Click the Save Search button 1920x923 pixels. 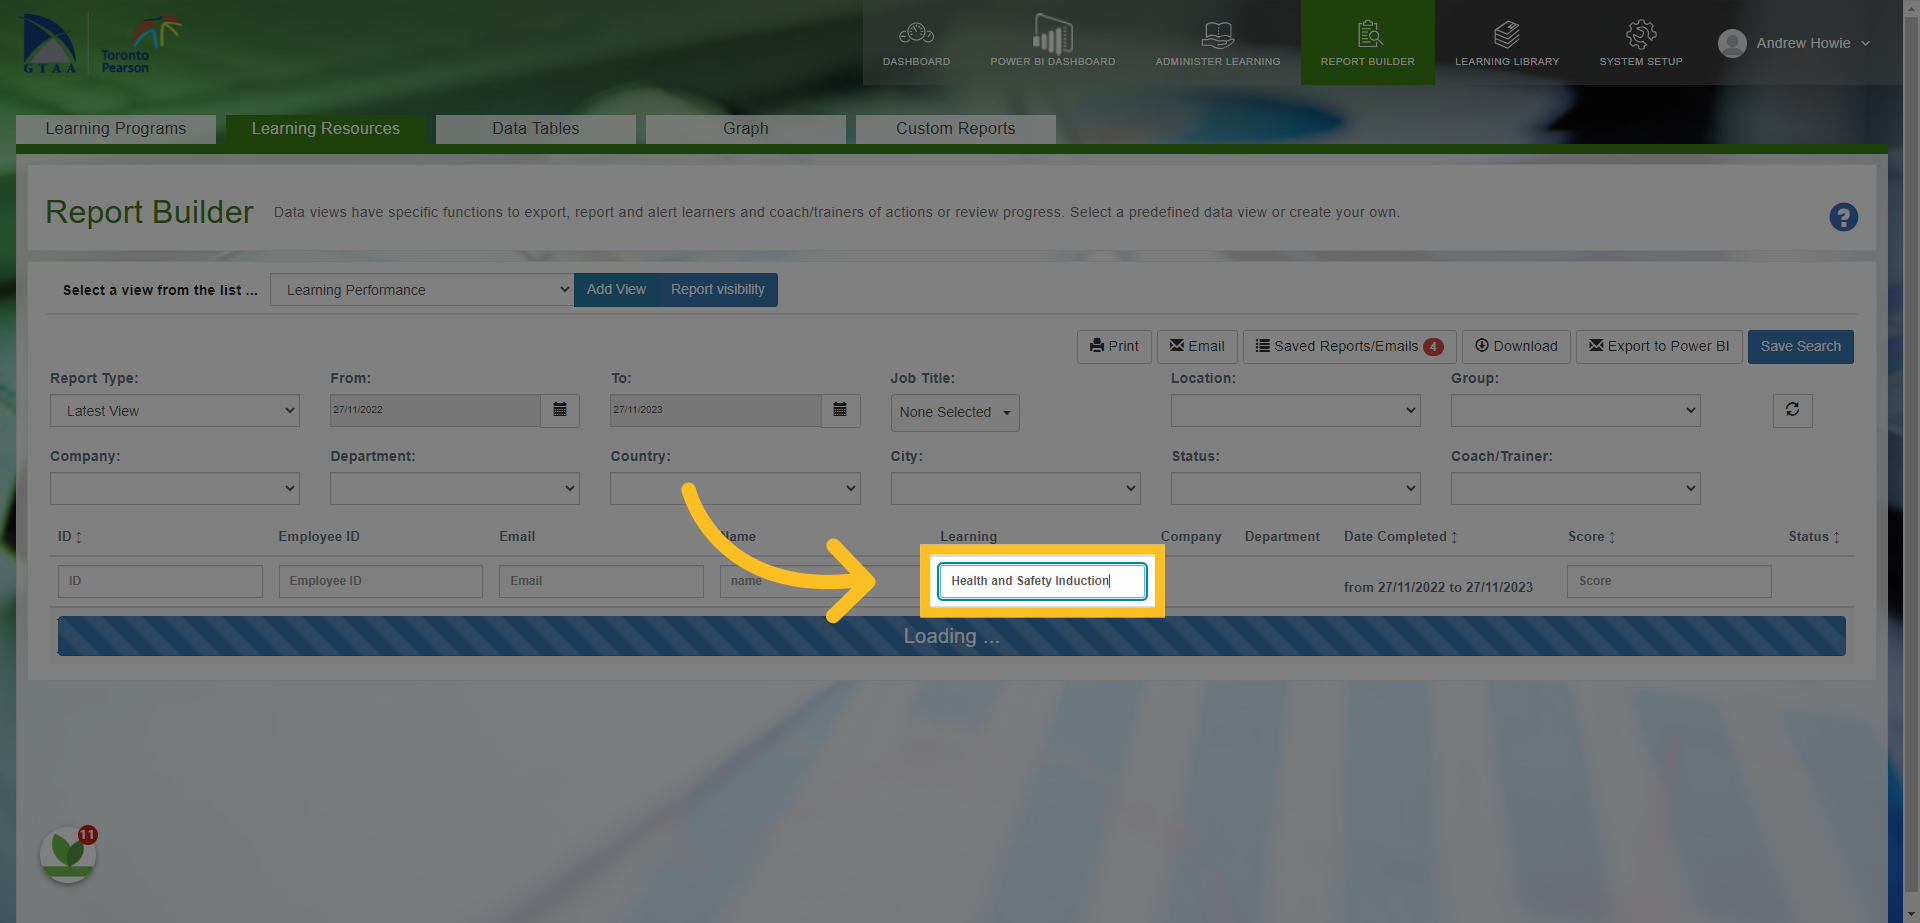coord(1800,347)
